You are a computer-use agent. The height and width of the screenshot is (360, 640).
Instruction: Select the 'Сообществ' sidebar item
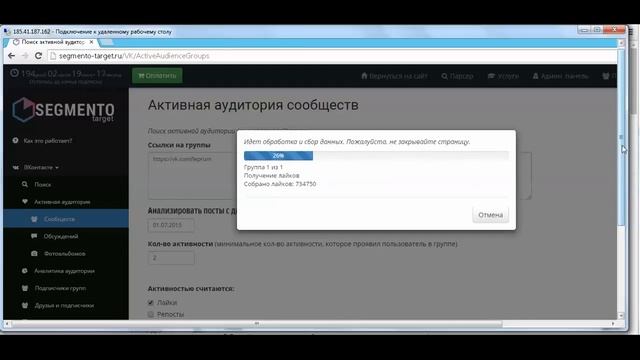pyautogui.click(x=66, y=219)
